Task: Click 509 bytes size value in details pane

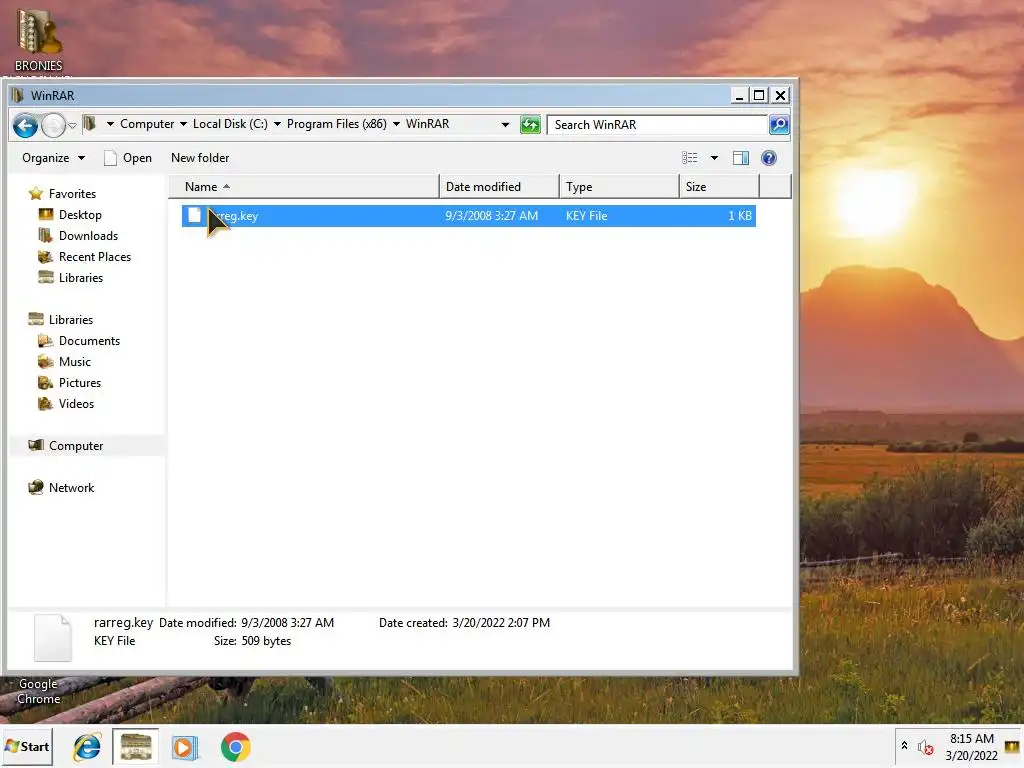Action: tap(266, 641)
